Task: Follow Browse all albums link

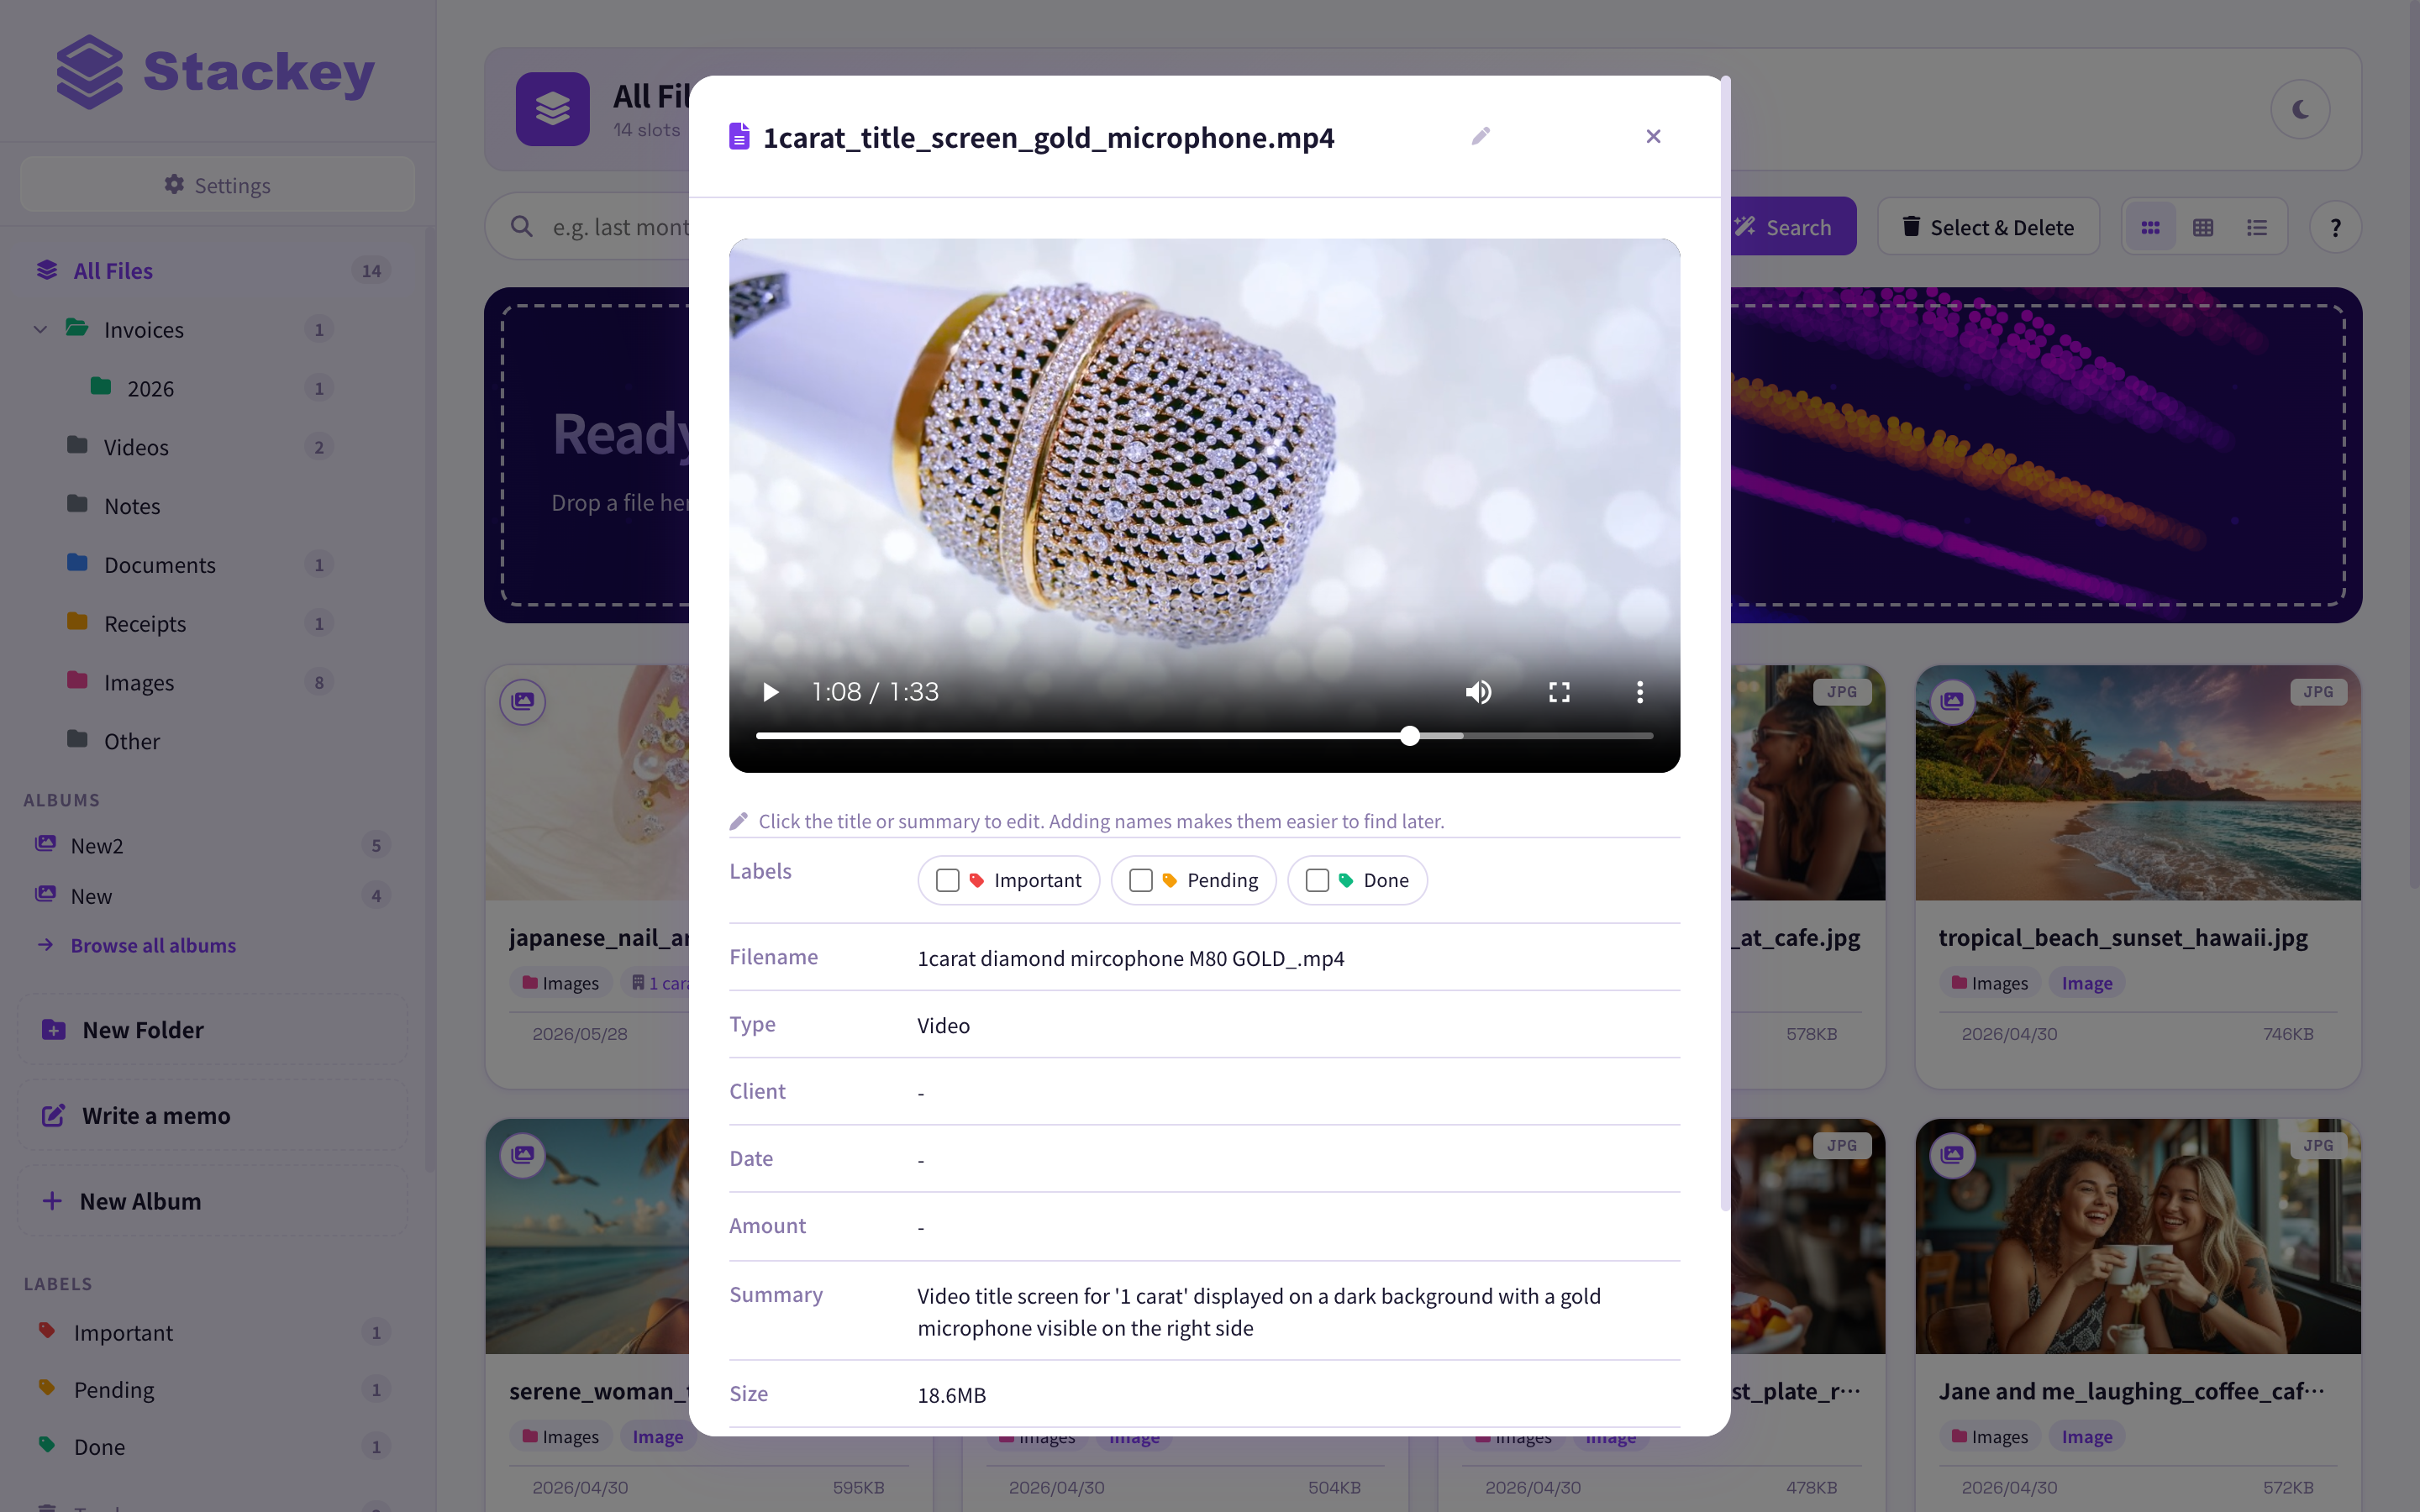Action: pyautogui.click(x=152, y=945)
